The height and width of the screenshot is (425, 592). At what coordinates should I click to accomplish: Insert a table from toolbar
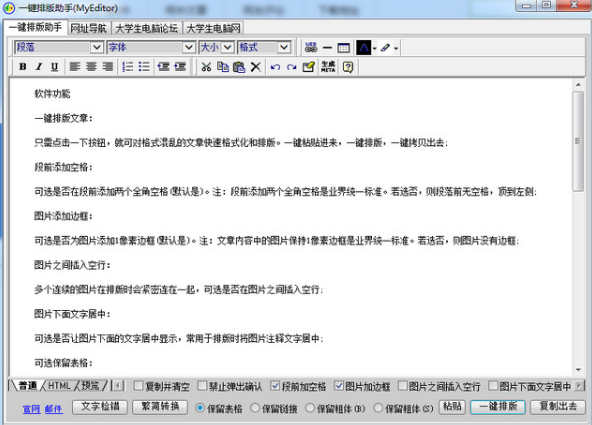(x=344, y=48)
